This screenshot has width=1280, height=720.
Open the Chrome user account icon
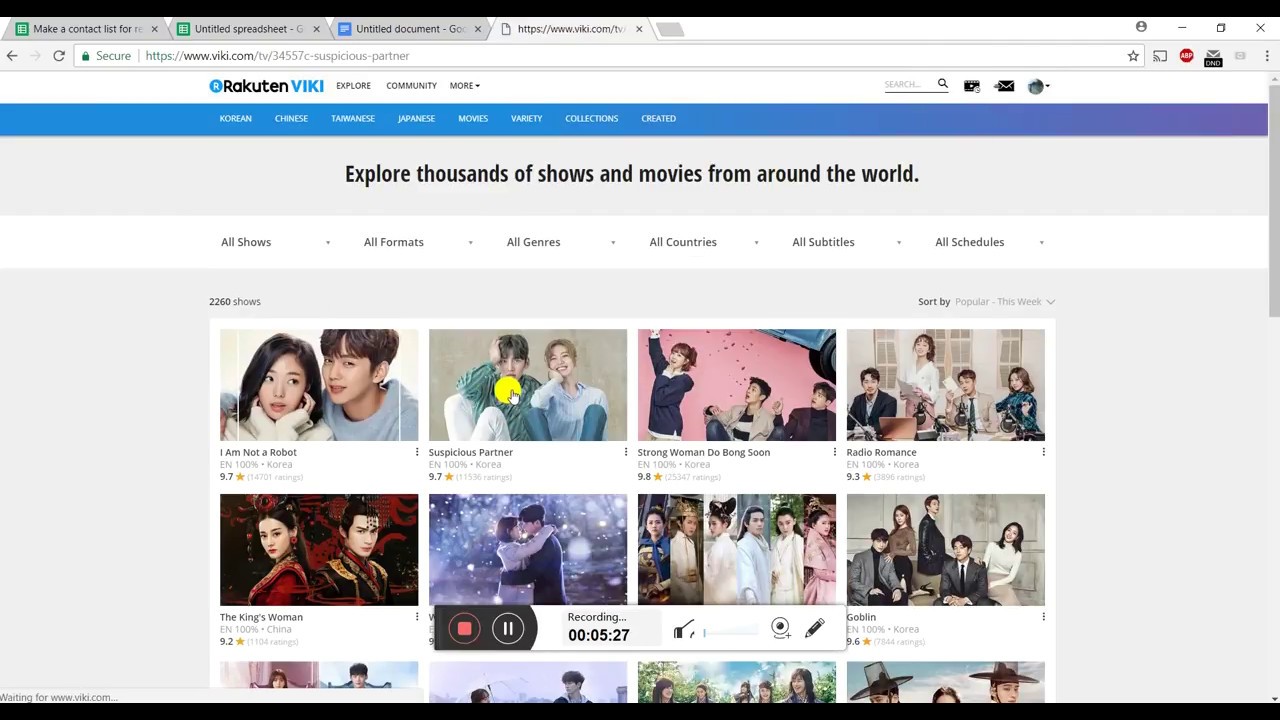pos(1141,27)
